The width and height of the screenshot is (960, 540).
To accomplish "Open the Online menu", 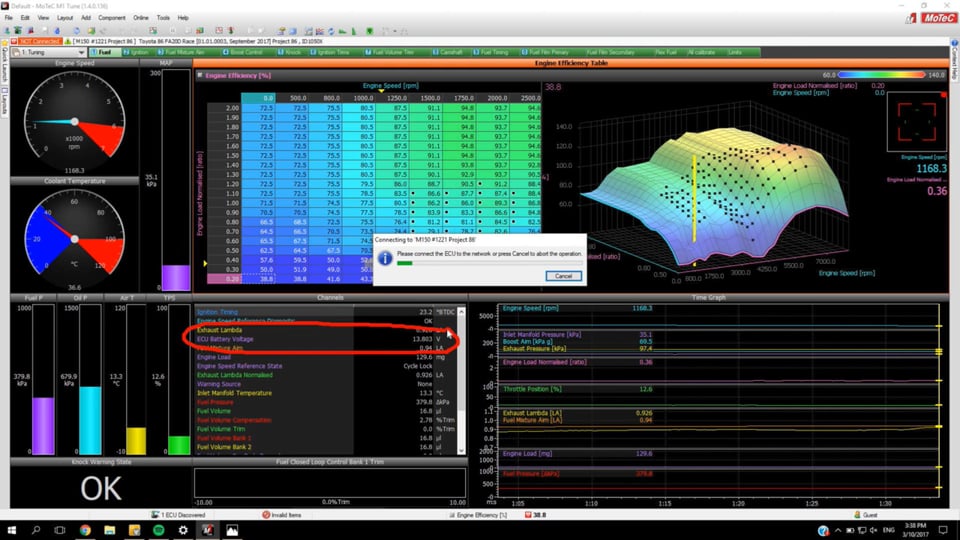I will tap(141, 18).
